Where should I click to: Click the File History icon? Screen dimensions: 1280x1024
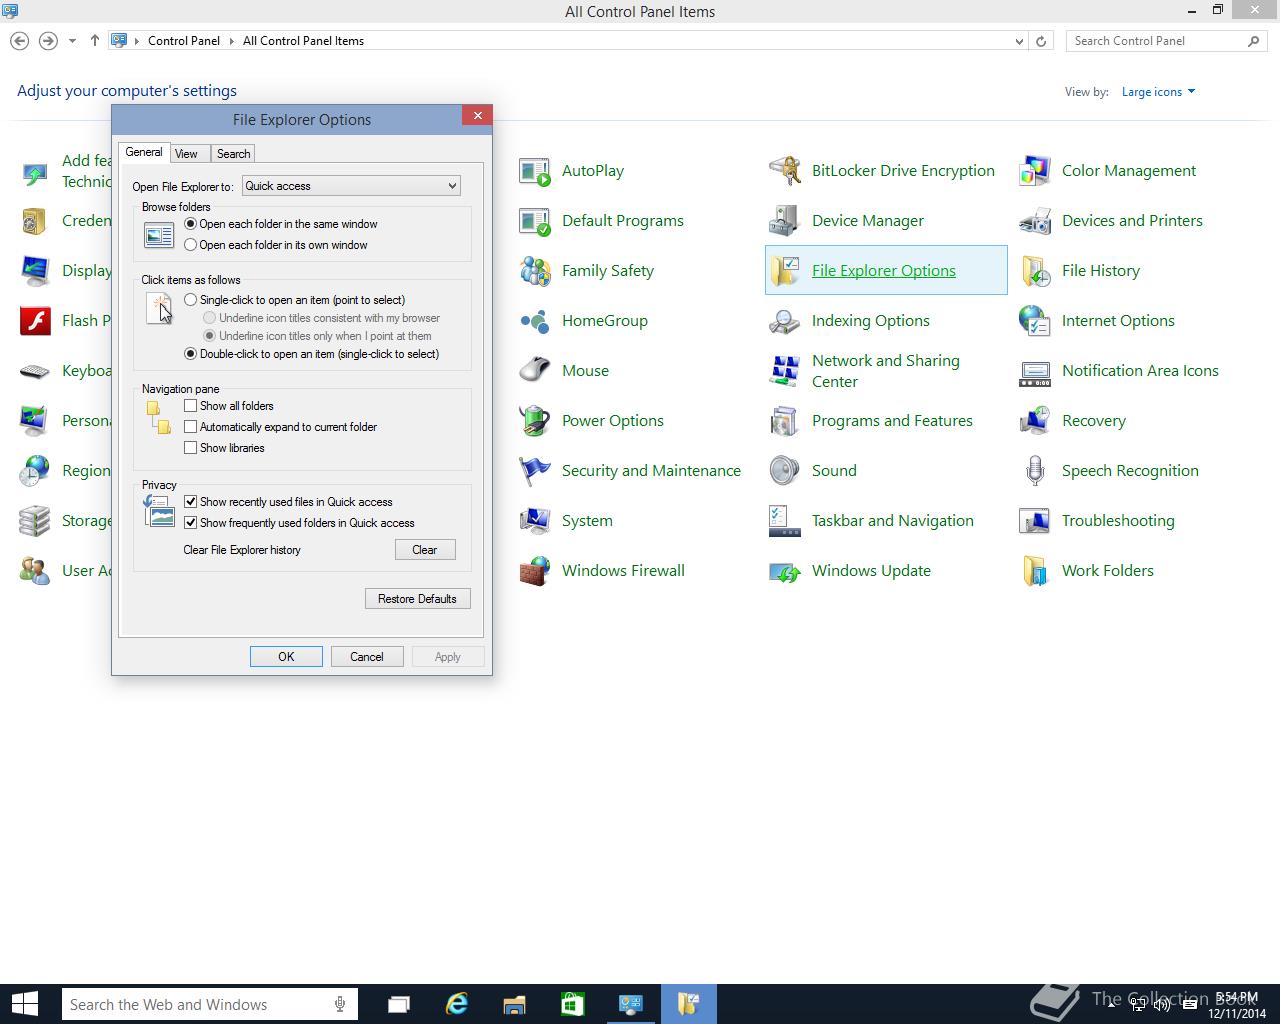point(1035,271)
